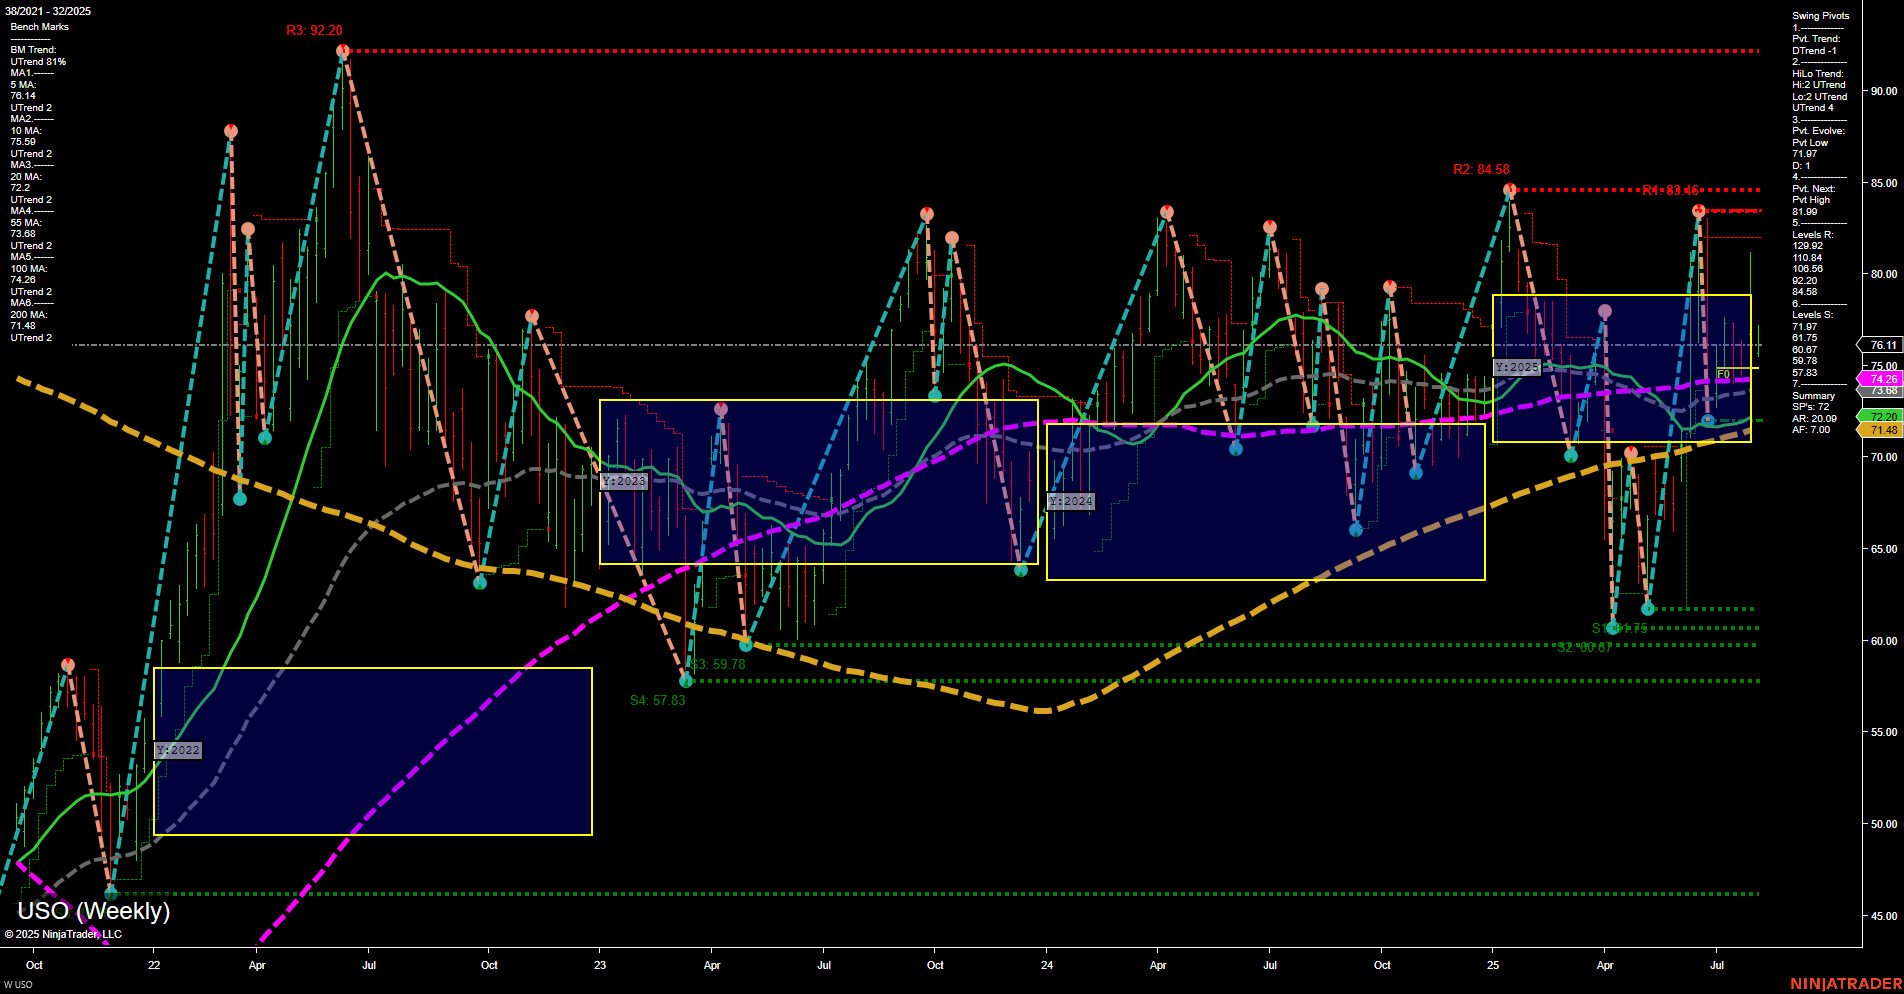The width and height of the screenshot is (1904, 994).
Task: Click the NINJATRADER logo in the bottom right
Action: click(x=1849, y=983)
